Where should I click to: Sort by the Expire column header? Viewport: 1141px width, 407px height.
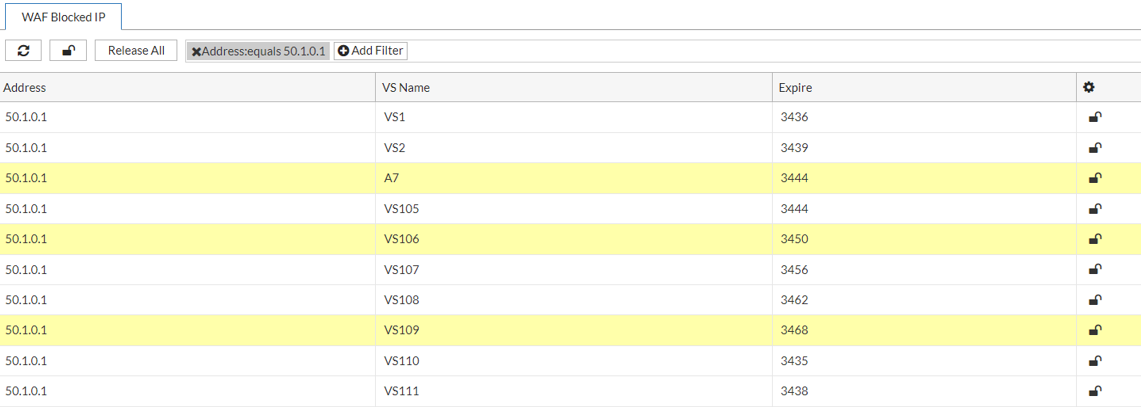[795, 87]
